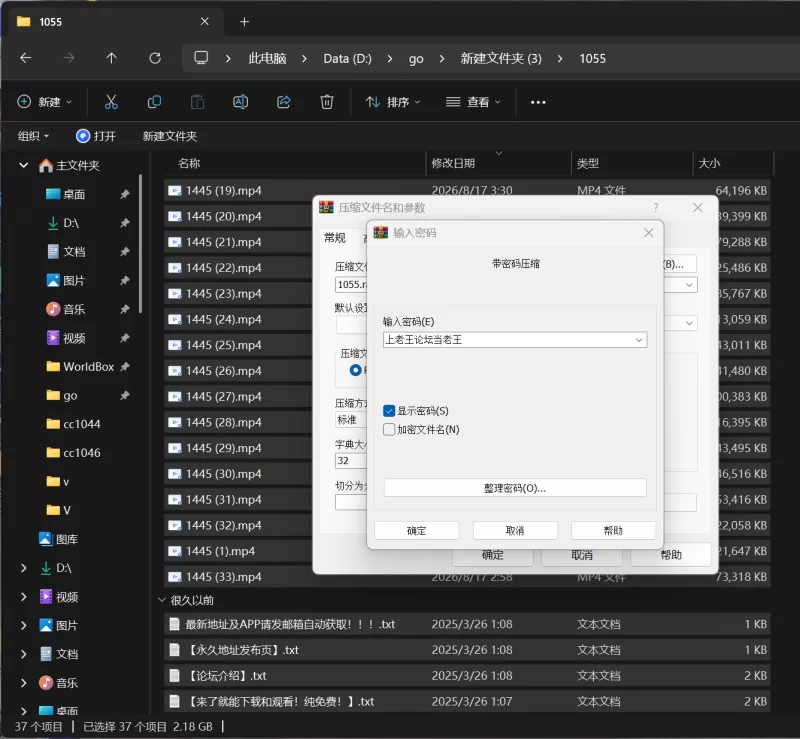Click 新建文件夹 (3) breadcrumb segment
Screen dimensions: 800x739
pyautogui.click(x=501, y=58)
